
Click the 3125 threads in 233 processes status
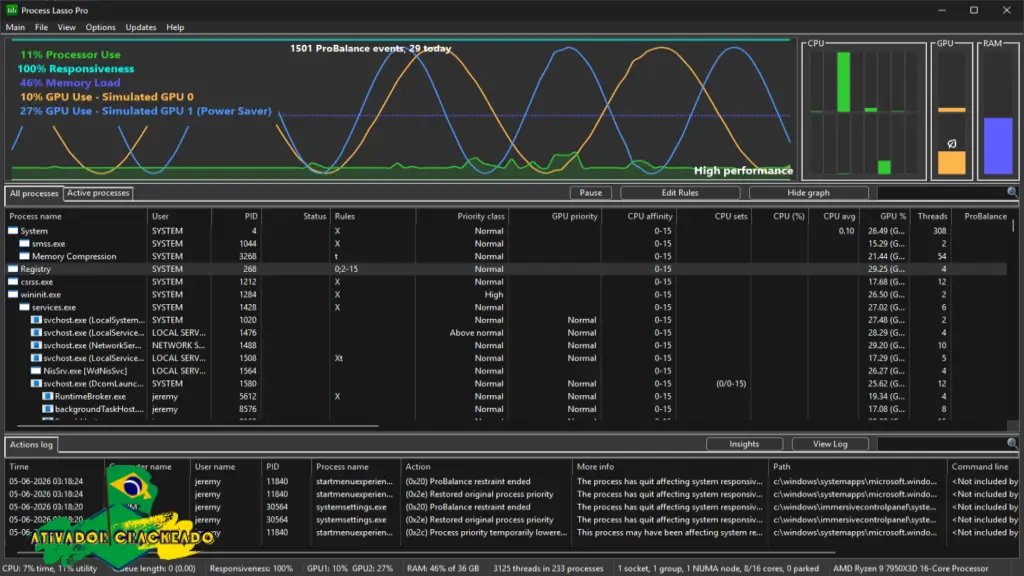point(548,568)
